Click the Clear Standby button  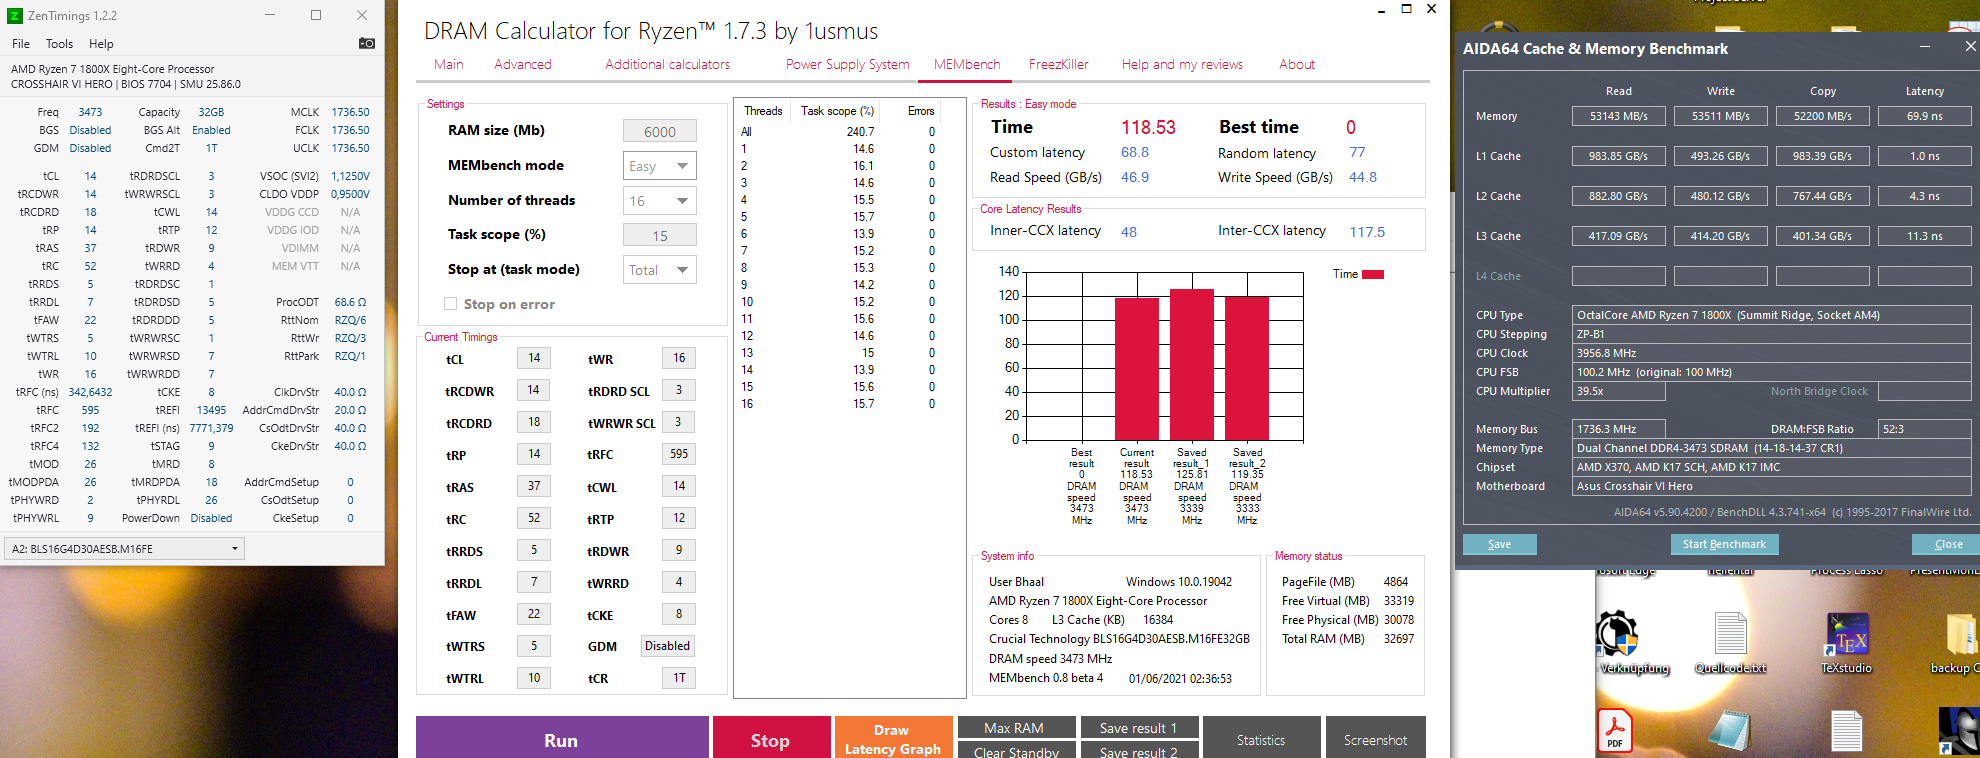[x=1016, y=750]
